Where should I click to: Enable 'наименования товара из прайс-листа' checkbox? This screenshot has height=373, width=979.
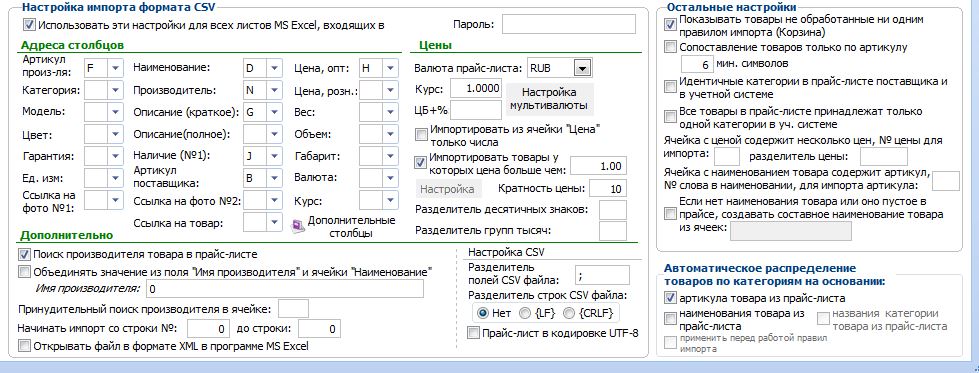point(670,319)
